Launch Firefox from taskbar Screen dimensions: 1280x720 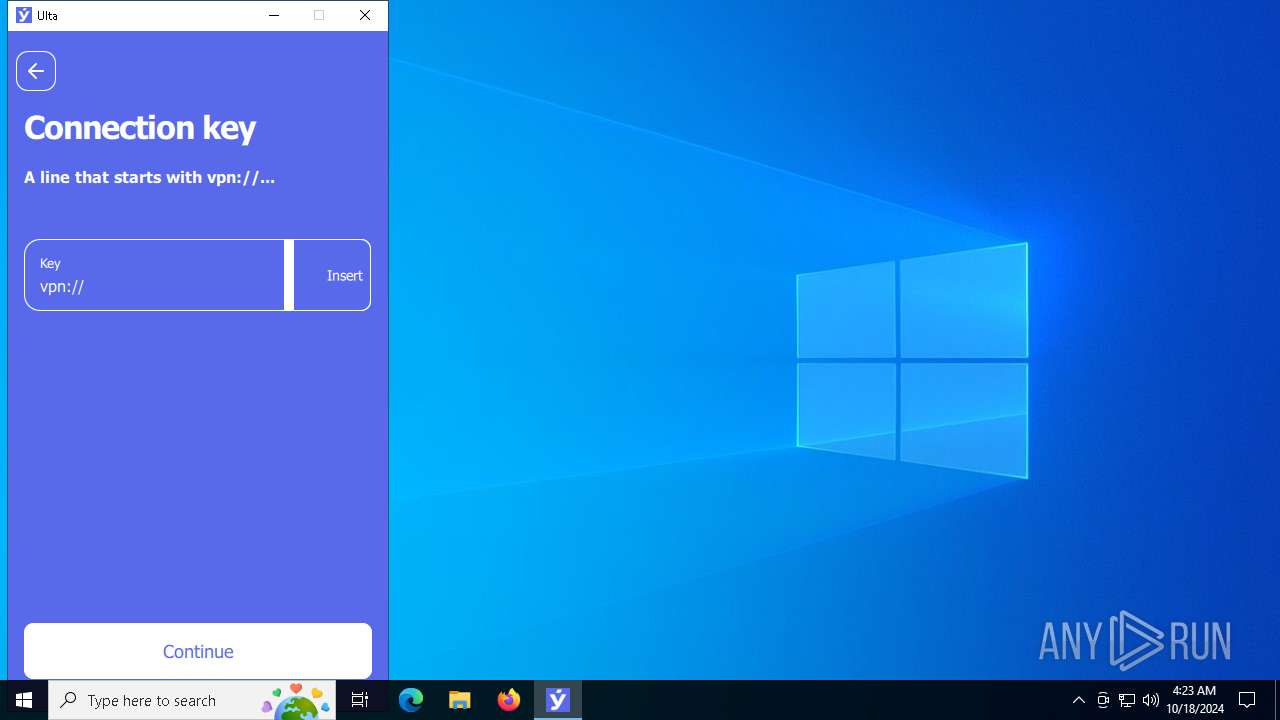(509, 700)
